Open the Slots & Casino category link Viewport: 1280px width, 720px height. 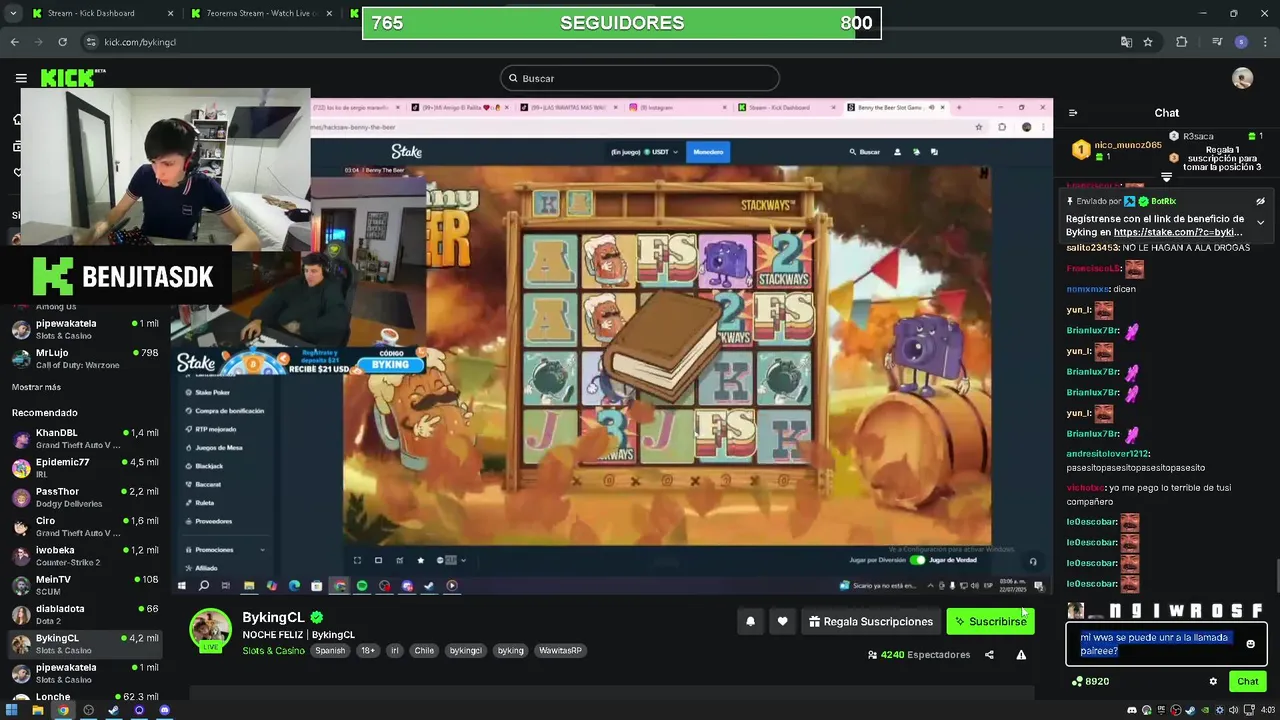tap(273, 651)
